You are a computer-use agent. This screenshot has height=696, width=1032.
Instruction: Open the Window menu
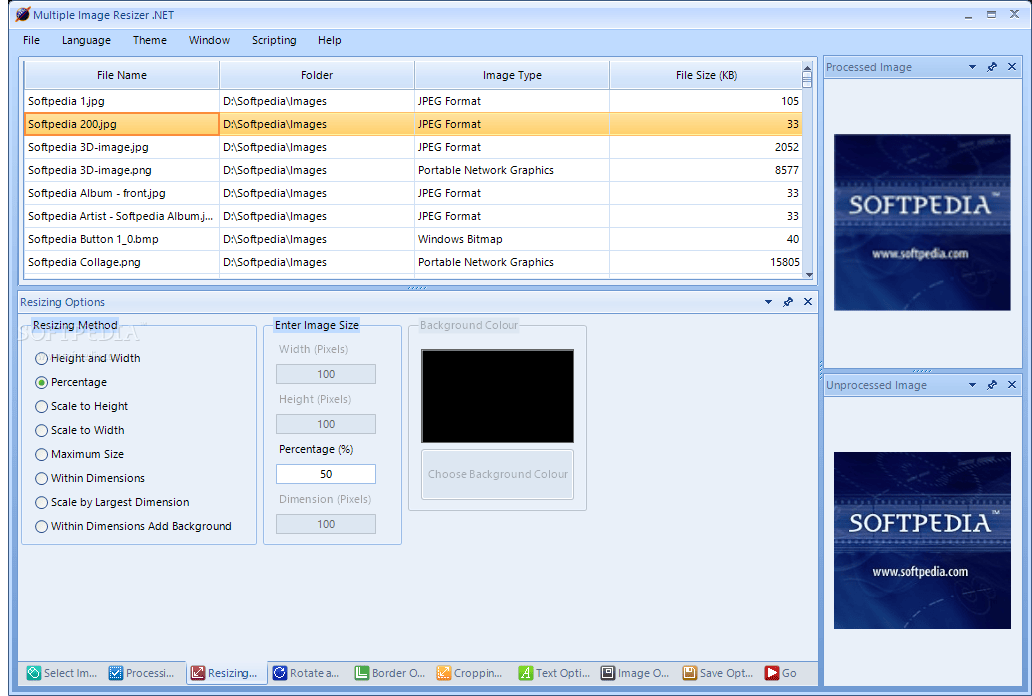pos(209,40)
